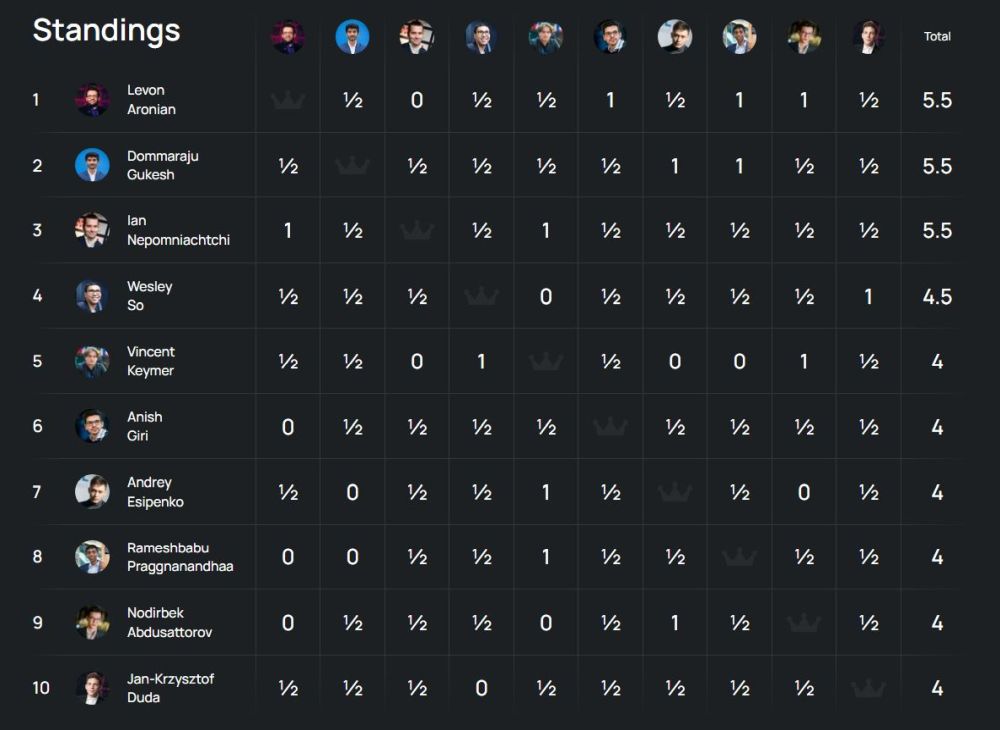Click the Total column header
The height and width of the screenshot is (730, 1000).
(937, 37)
